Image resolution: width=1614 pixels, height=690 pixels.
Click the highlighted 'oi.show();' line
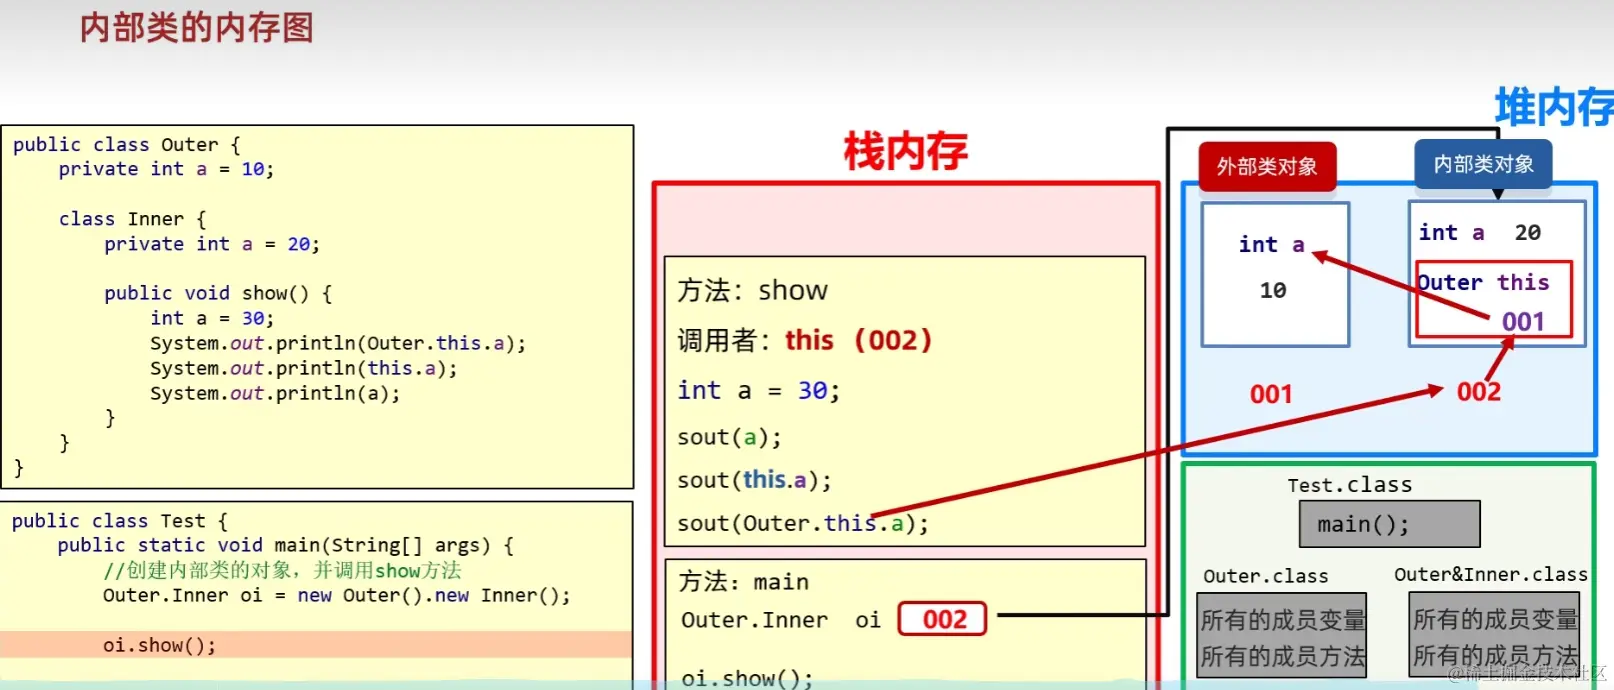[316, 645]
